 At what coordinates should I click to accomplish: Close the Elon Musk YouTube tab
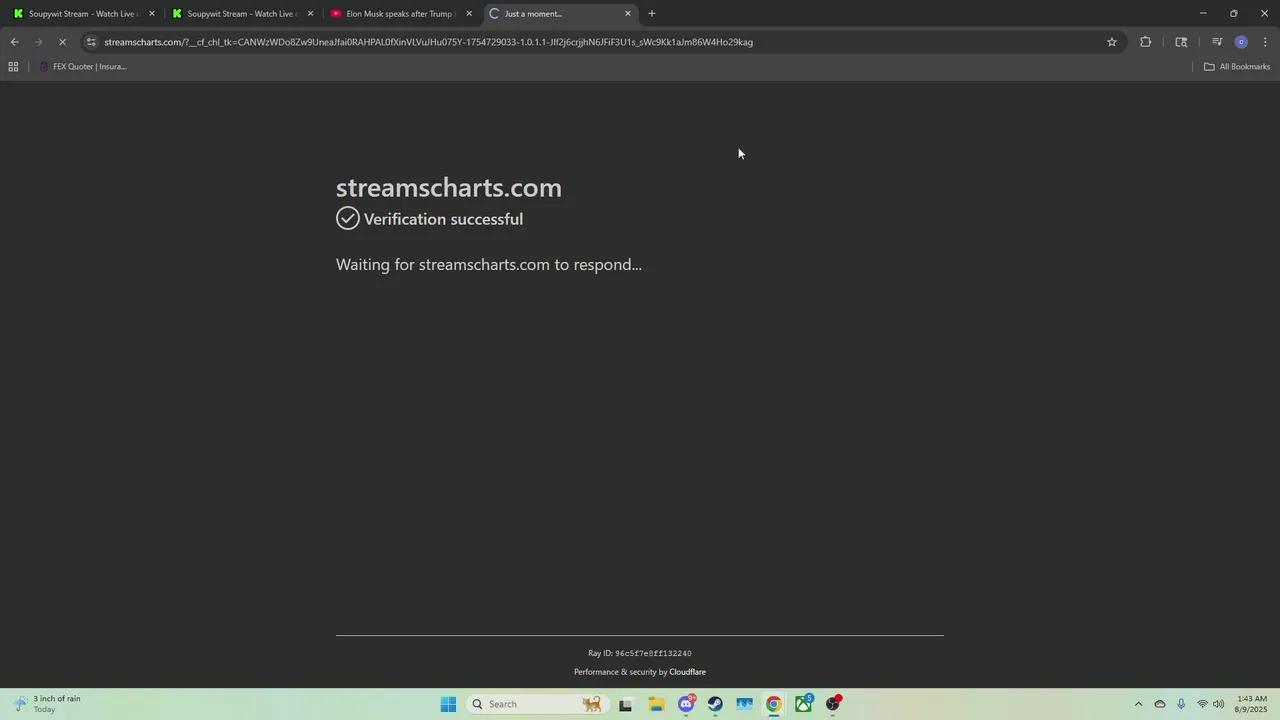469,14
